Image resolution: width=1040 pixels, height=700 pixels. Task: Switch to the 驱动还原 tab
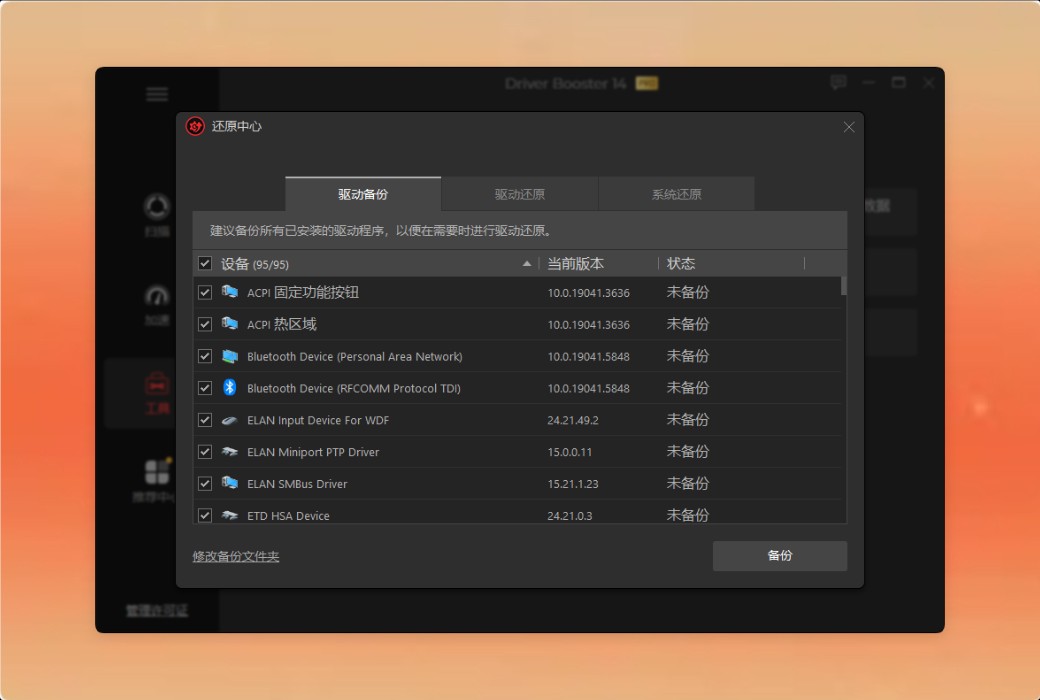pos(519,194)
